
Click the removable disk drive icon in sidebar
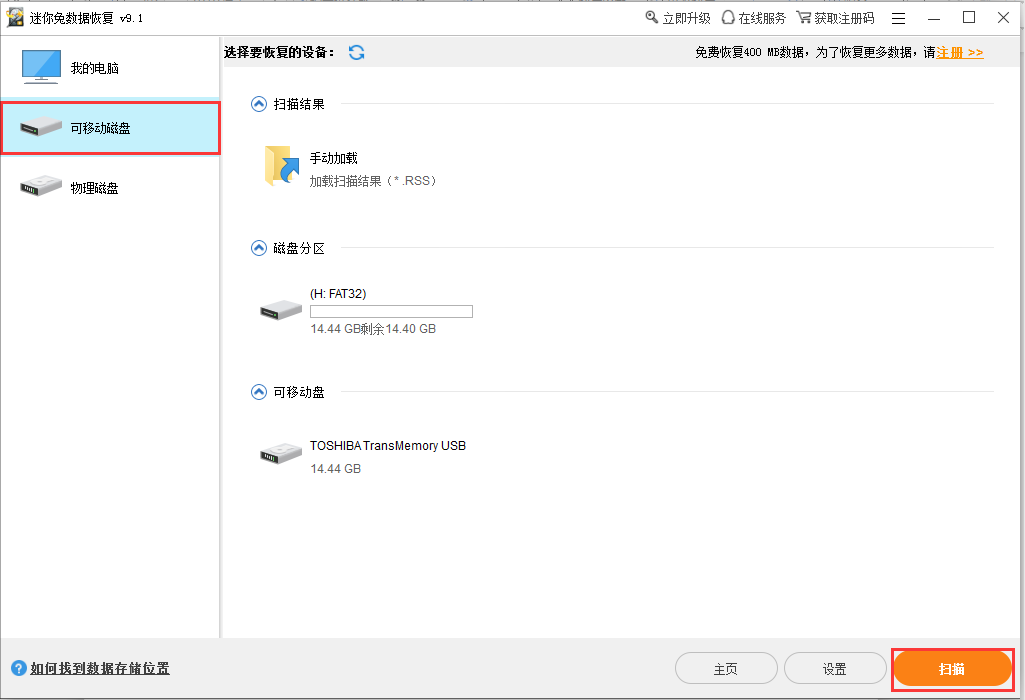point(41,127)
